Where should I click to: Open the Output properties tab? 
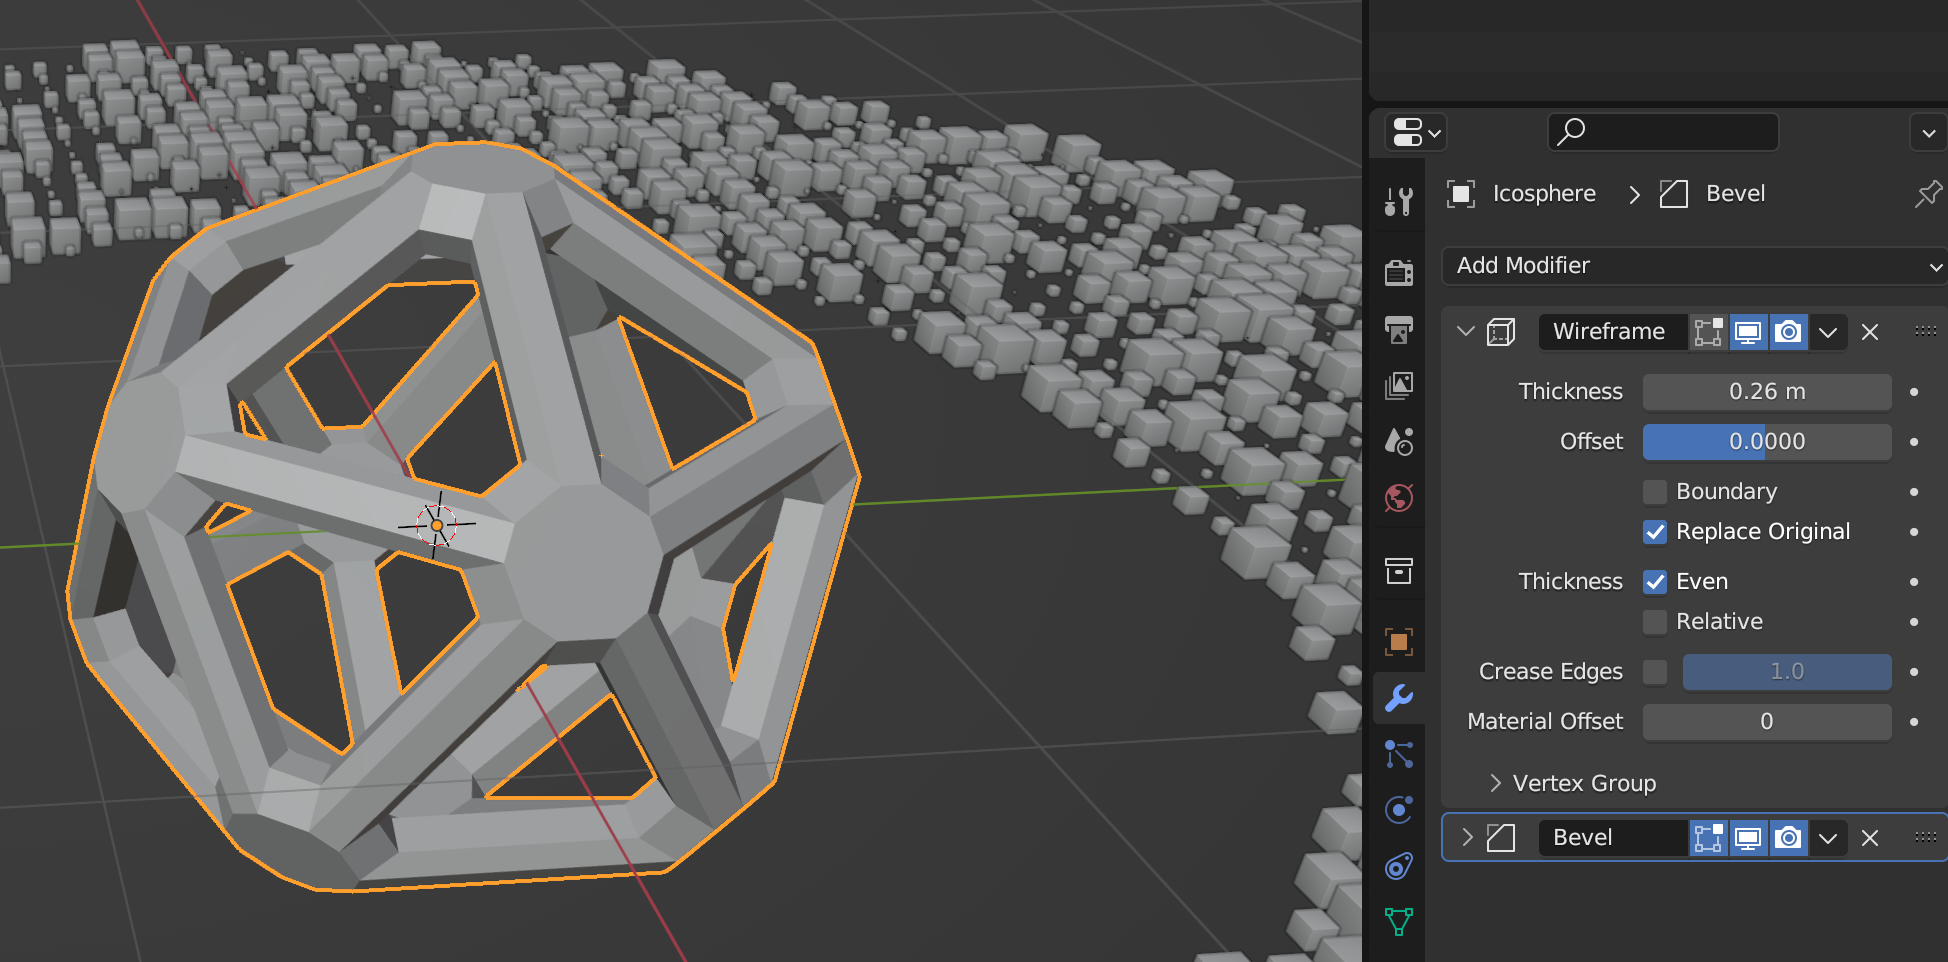click(1399, 329)
